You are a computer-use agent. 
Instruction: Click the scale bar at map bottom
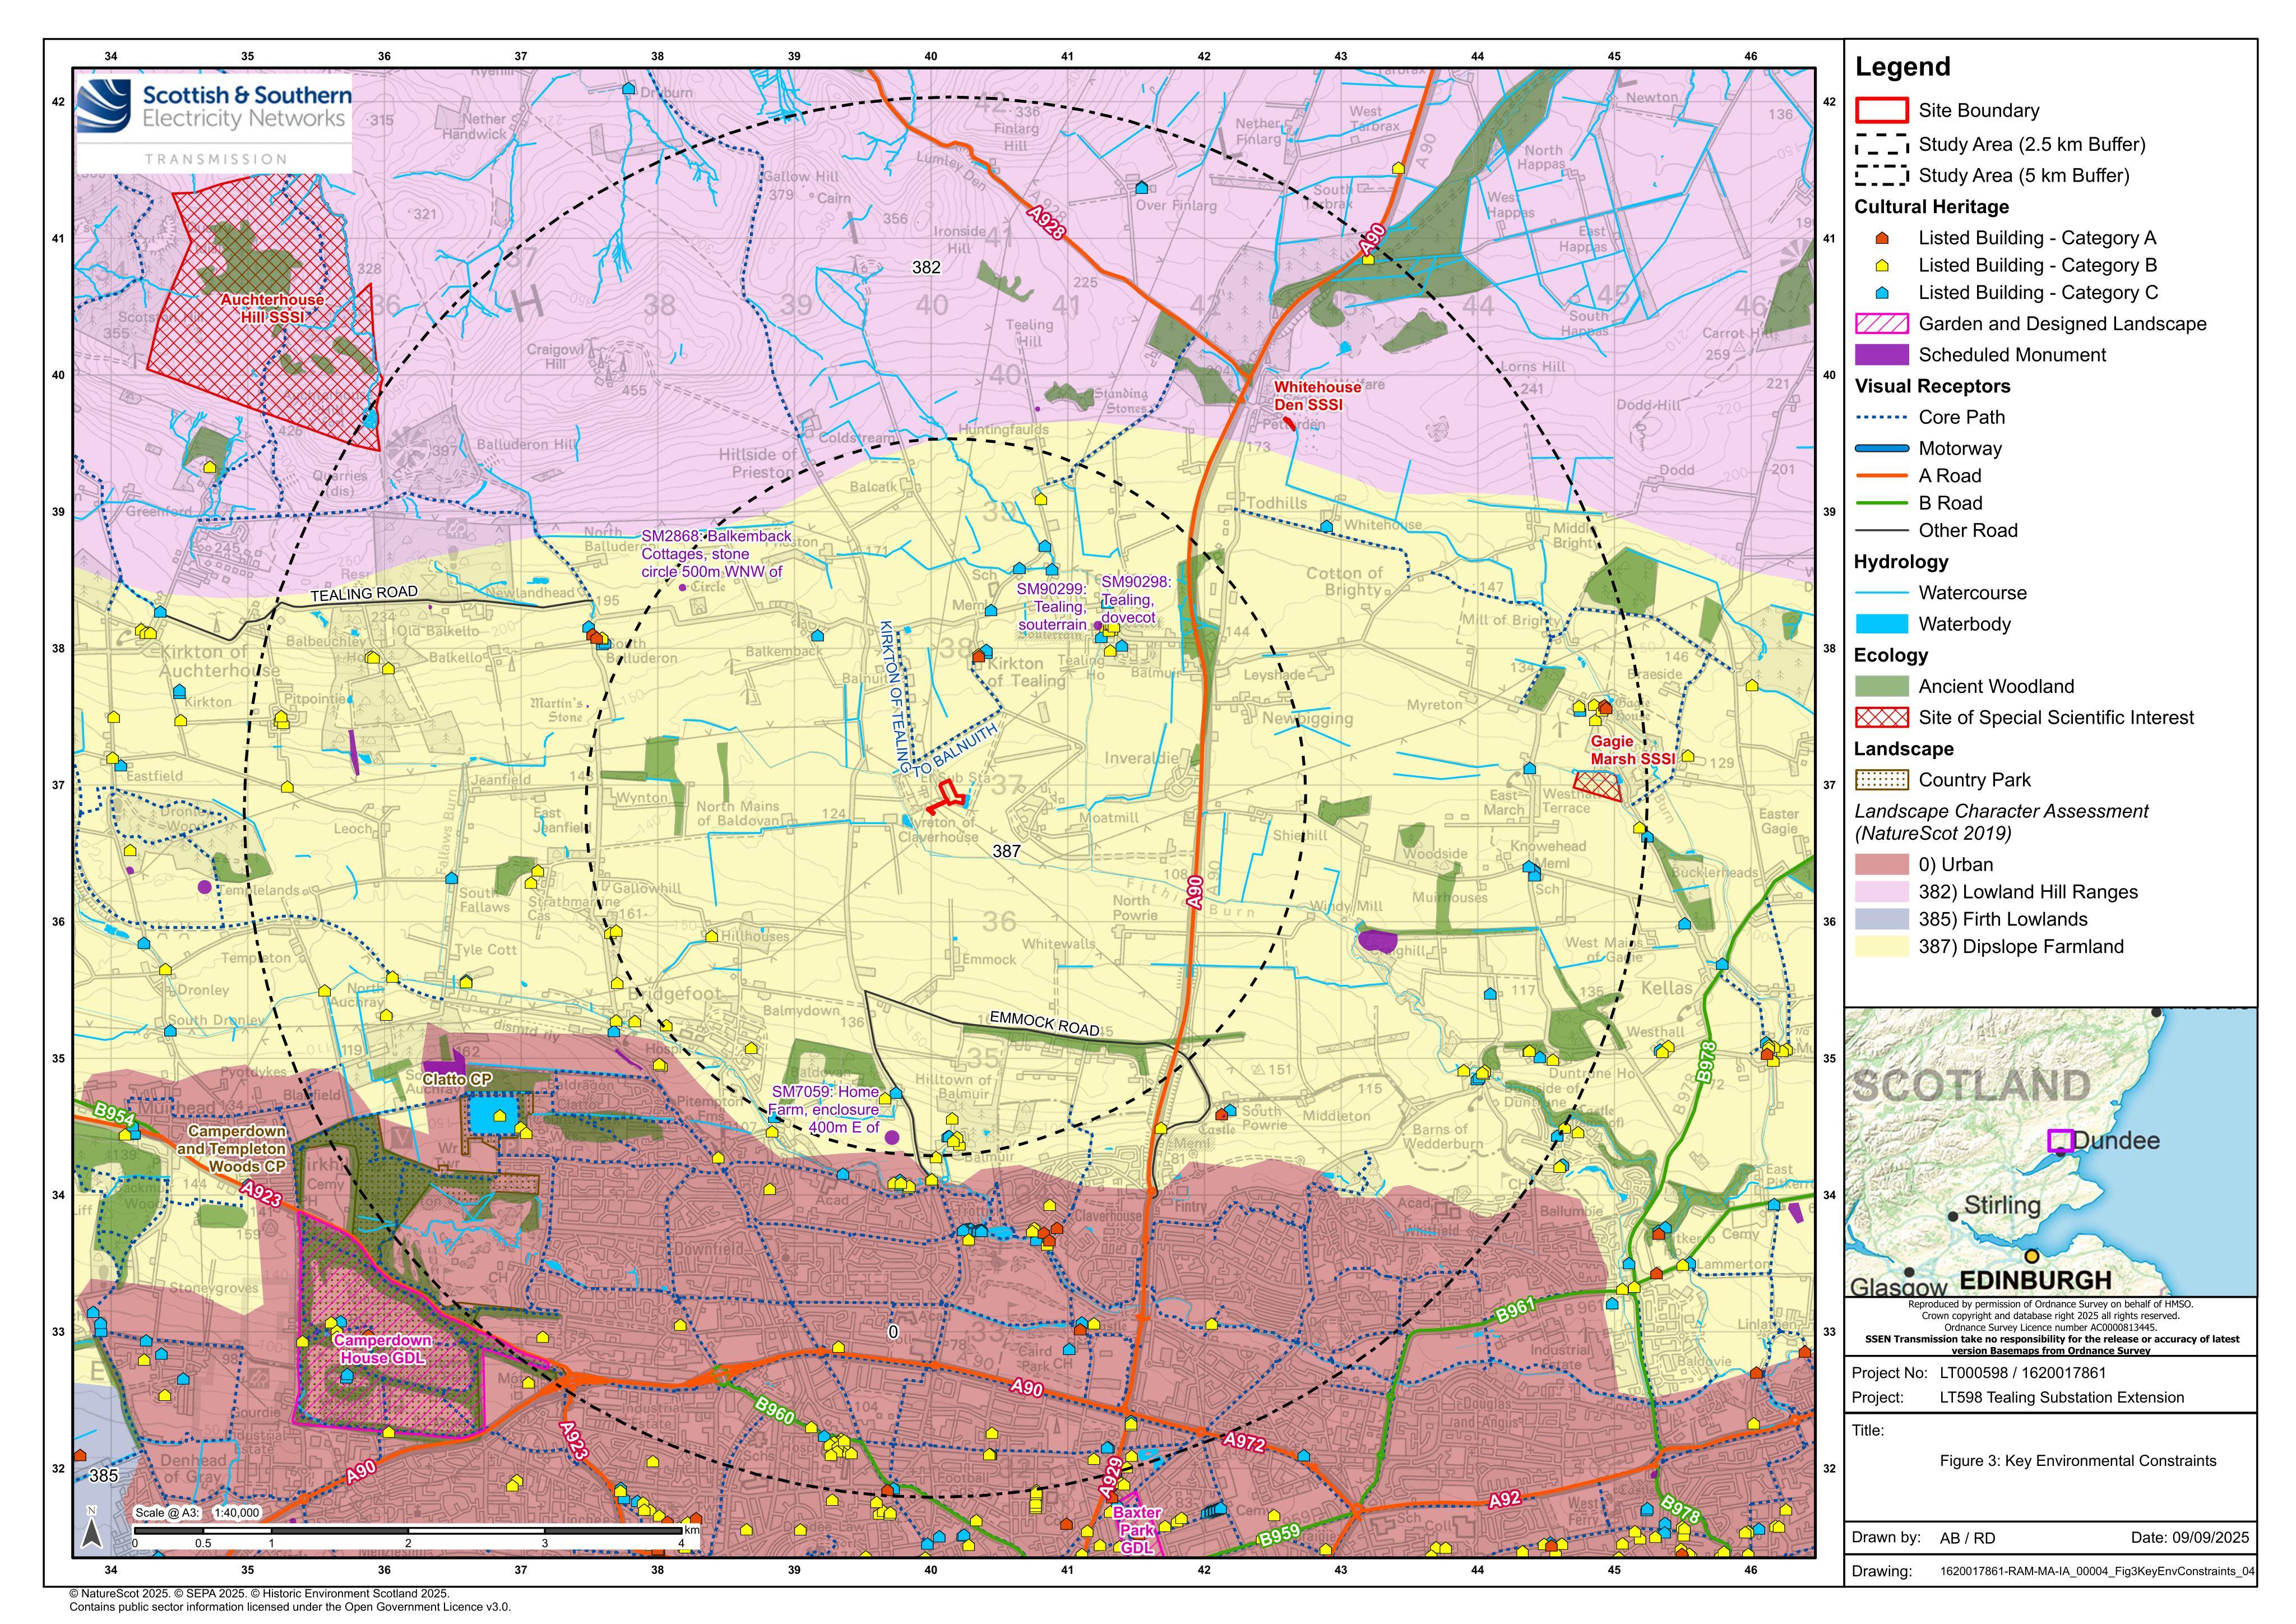pyautogui.click(x=410, y=1531)
